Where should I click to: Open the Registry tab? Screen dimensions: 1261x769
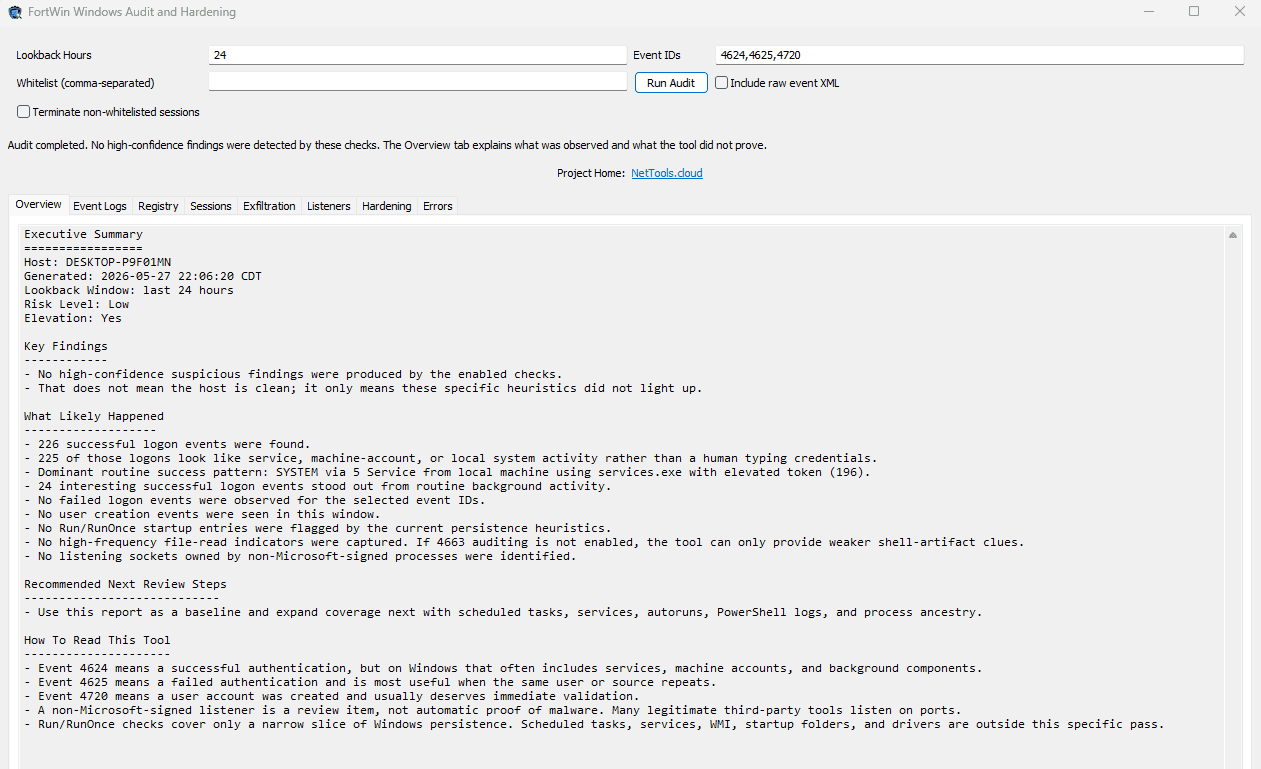(x=158, y=206)
